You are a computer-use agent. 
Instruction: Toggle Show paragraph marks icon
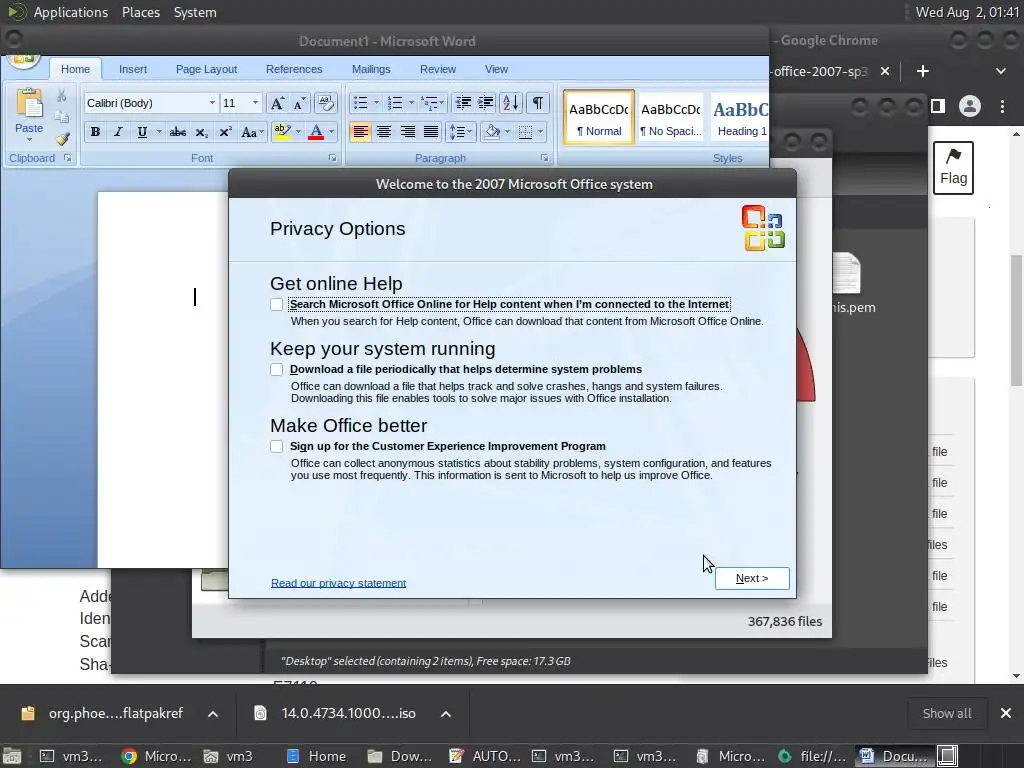[537, 103]
